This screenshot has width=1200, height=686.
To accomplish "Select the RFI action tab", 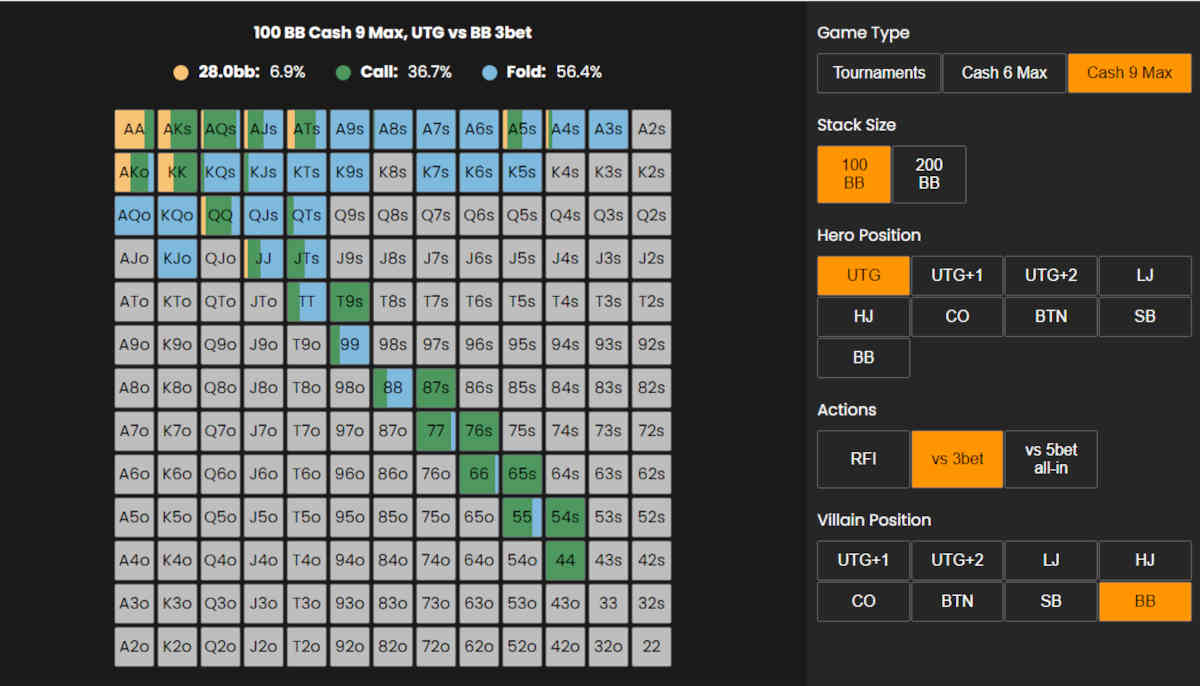I will [863, 459].
